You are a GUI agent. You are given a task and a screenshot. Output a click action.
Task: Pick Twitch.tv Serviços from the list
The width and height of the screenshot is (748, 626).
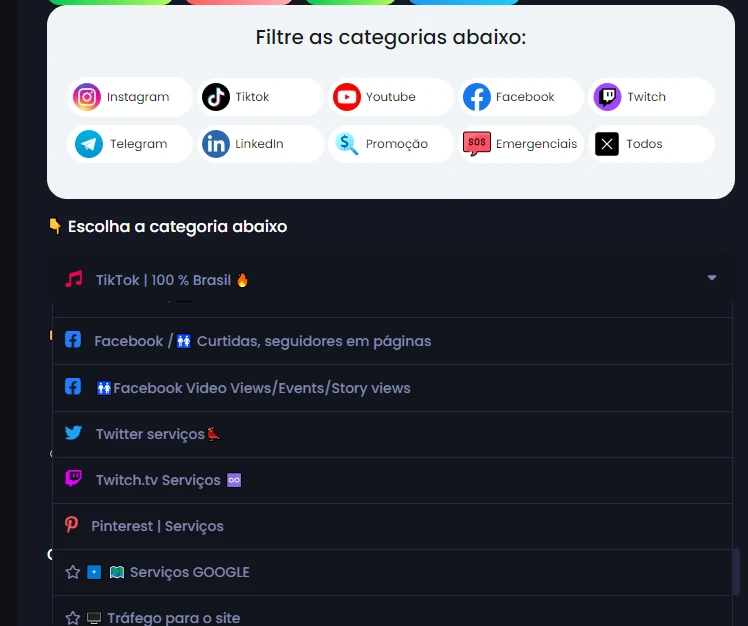click(x=392, y=480)
